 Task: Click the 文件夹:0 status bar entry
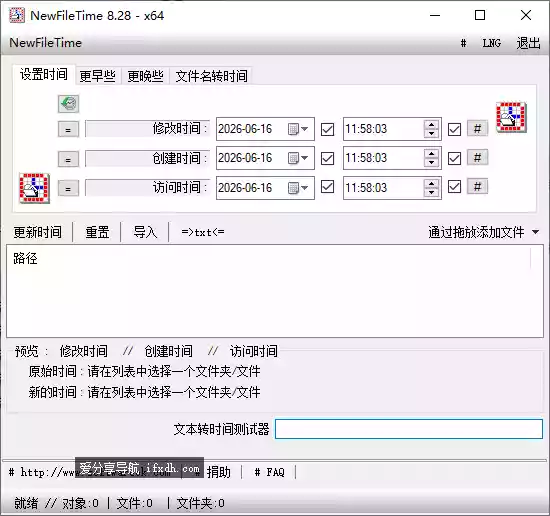pos(200,503)
